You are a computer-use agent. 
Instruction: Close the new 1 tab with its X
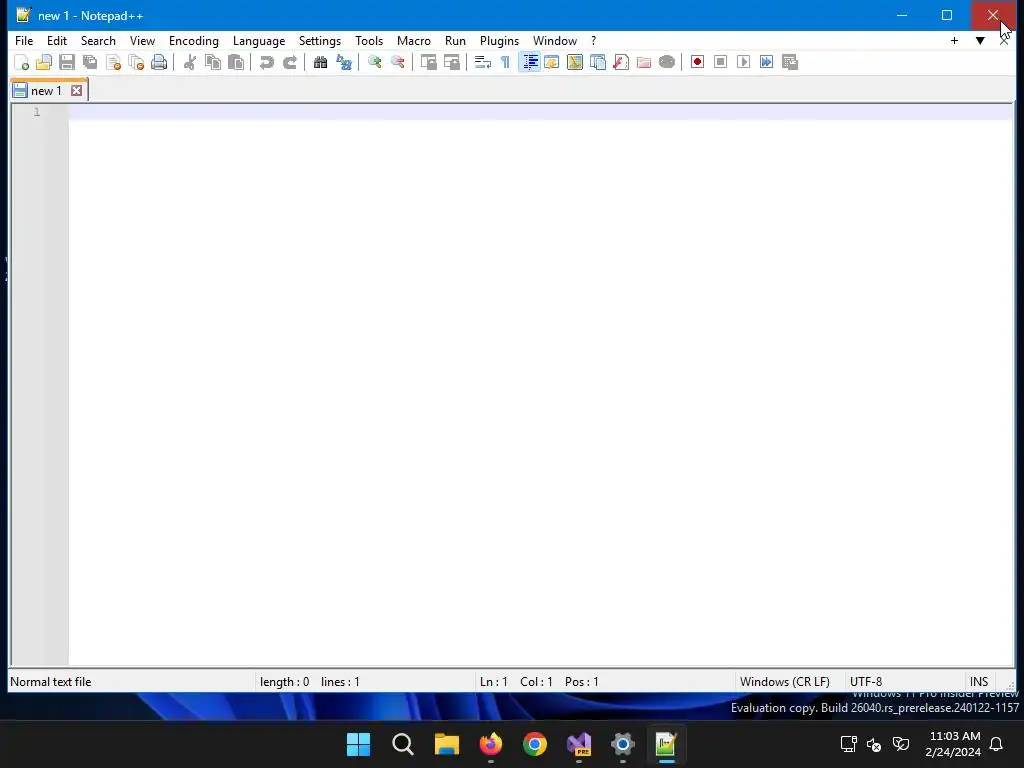click(x=76, y=90)
